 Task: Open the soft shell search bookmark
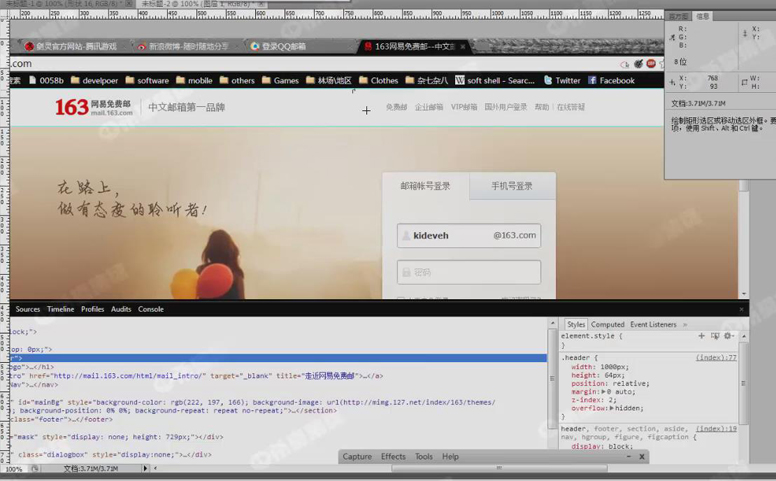pos(494,80)
